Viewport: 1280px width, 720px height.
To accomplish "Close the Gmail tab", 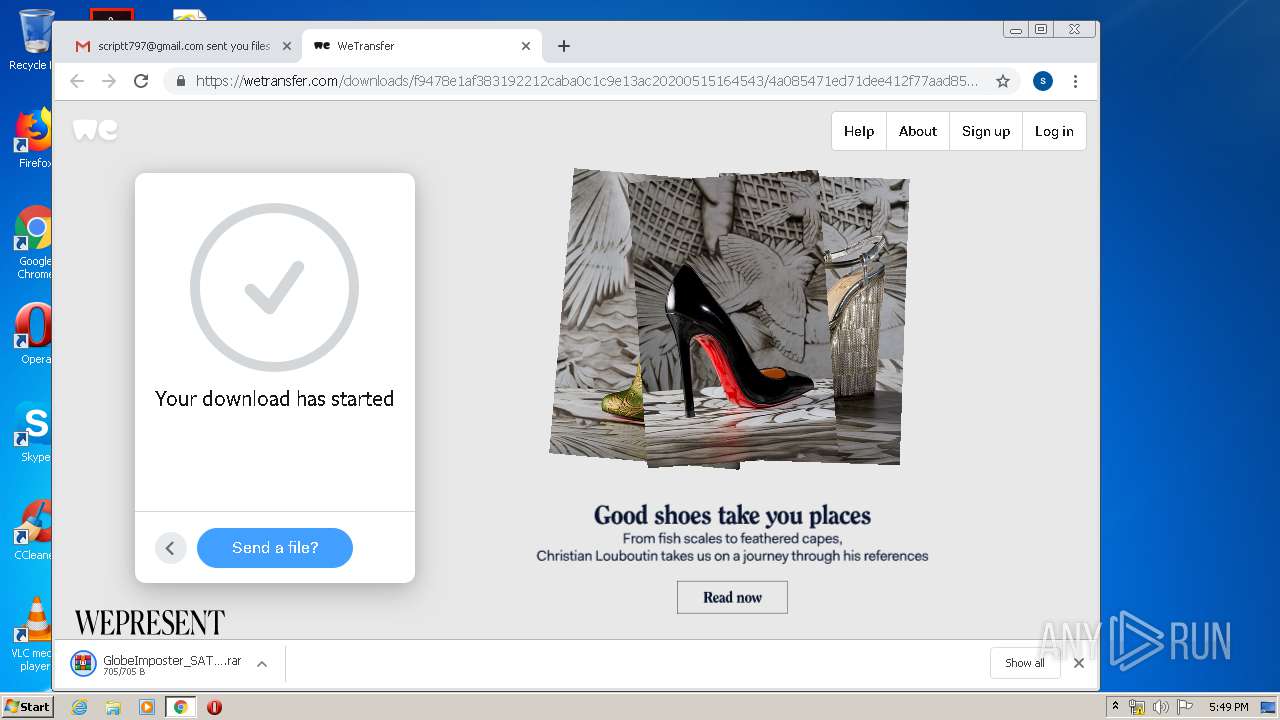I will [287, 46].
